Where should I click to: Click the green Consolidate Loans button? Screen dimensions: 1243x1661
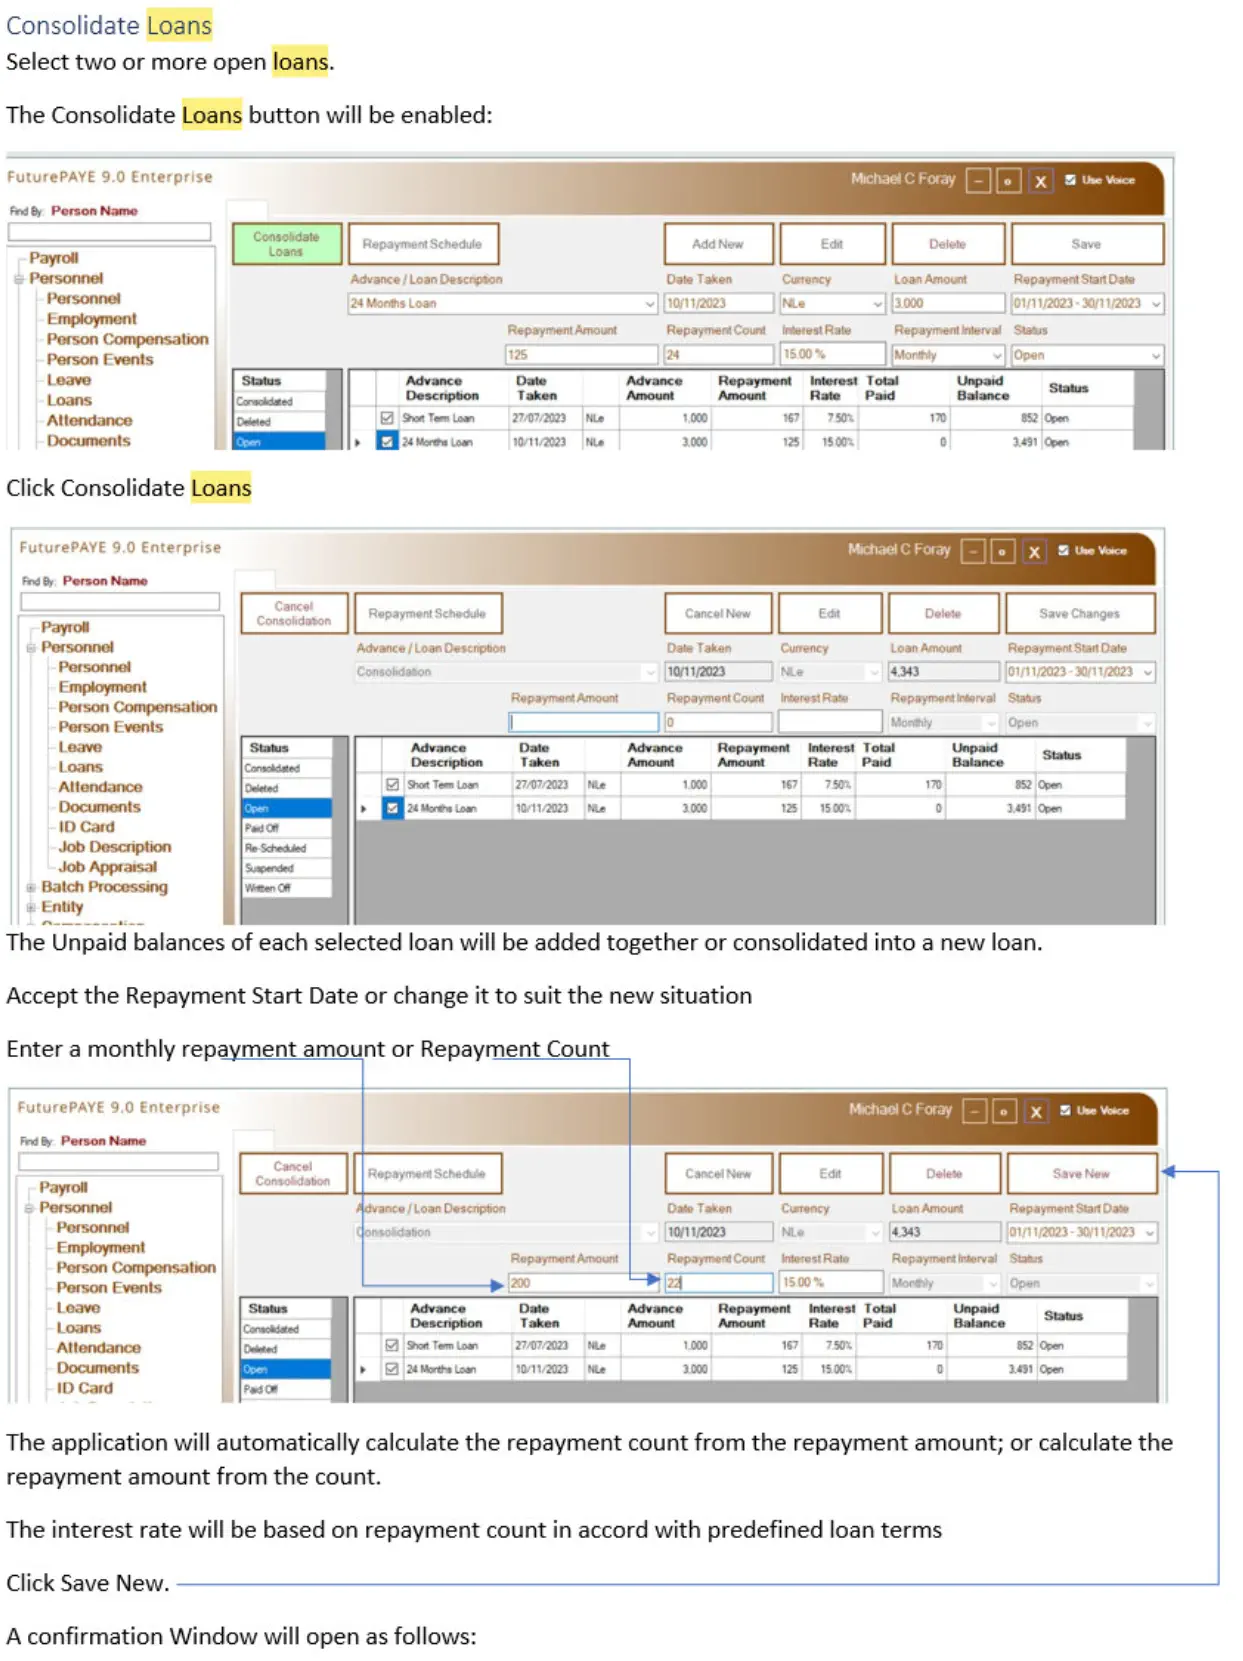(286, 244)
